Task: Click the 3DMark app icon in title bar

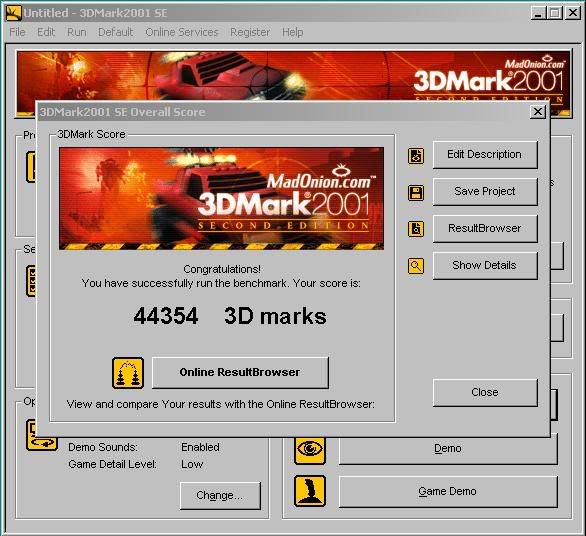Action: point(13,13)
